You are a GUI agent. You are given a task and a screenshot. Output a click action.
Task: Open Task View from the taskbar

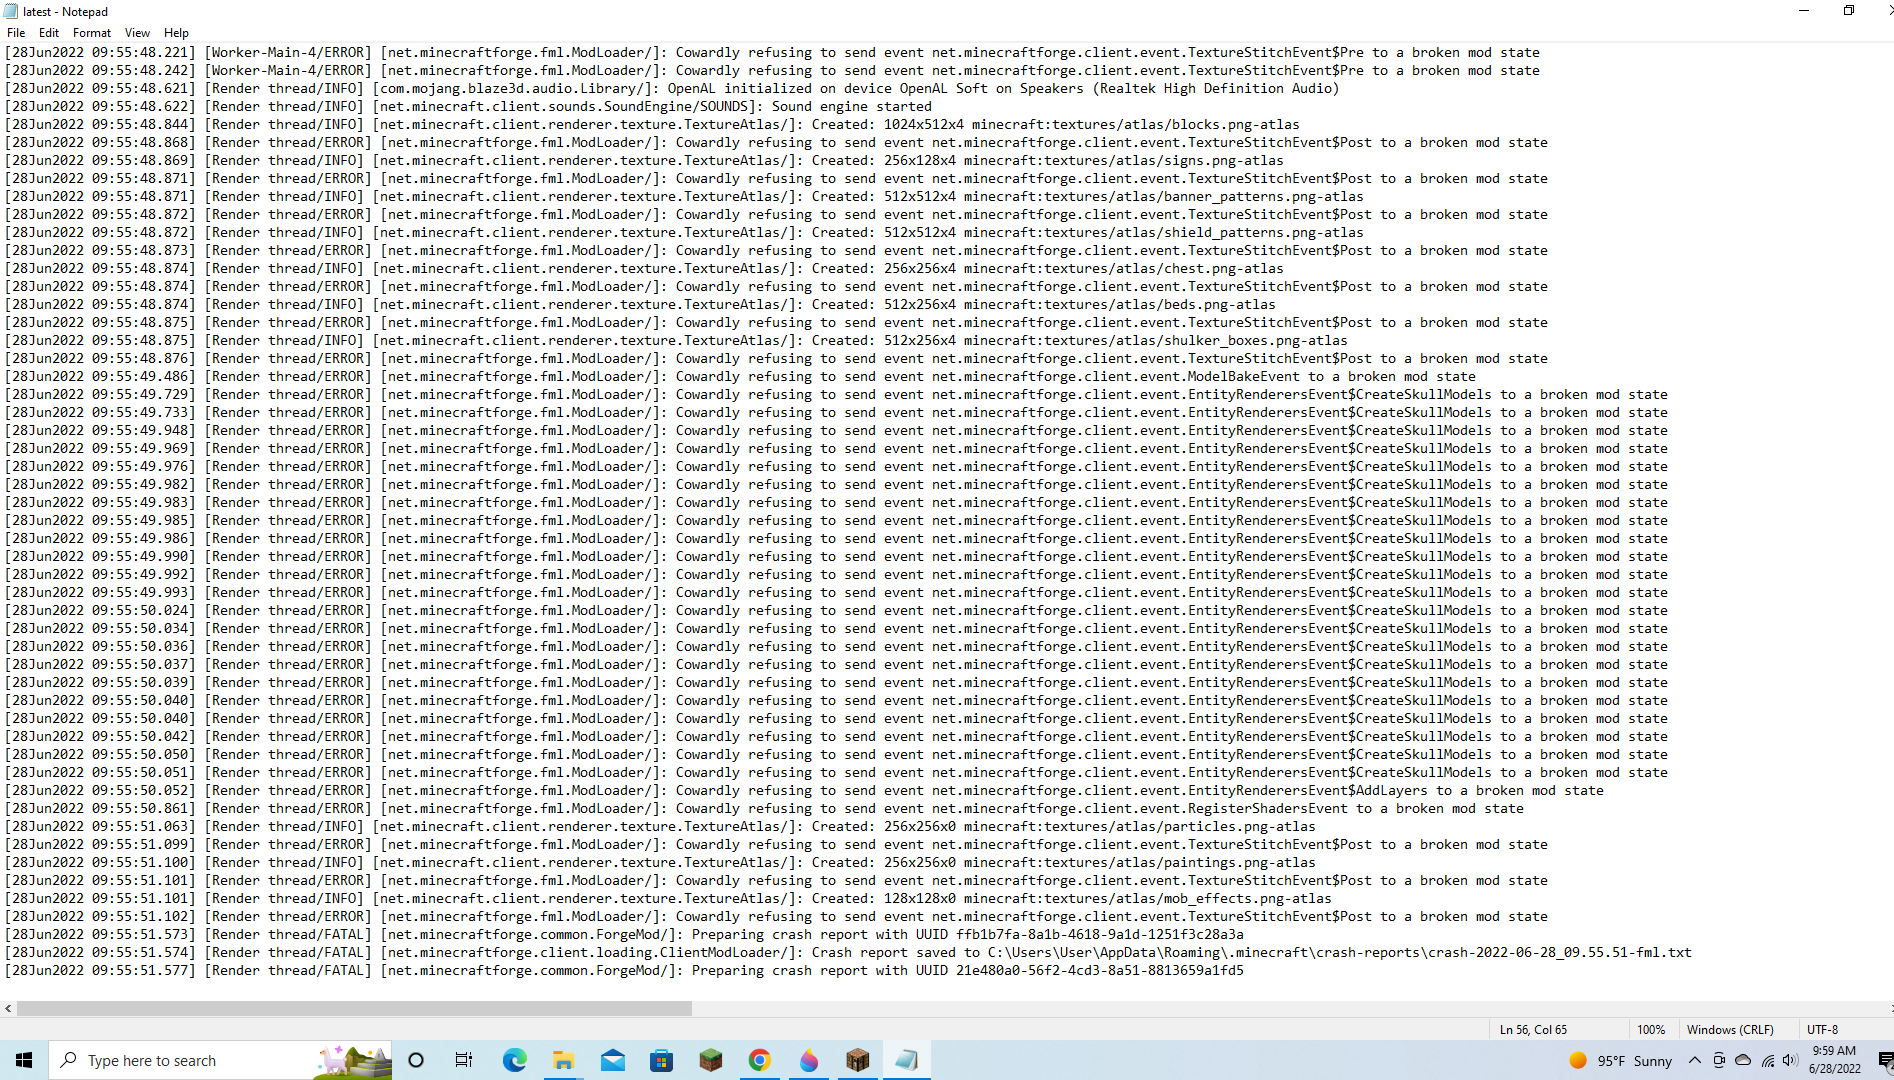pyautogui.click(x=464, y=1060)
